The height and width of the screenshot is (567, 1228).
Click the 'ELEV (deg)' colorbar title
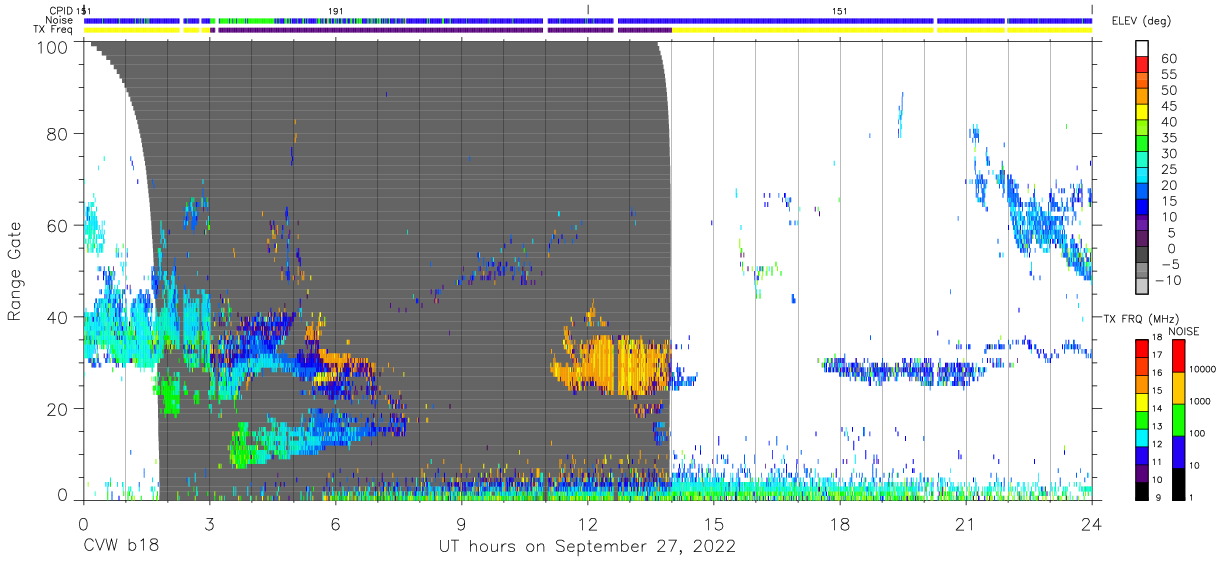[1143, 21]
